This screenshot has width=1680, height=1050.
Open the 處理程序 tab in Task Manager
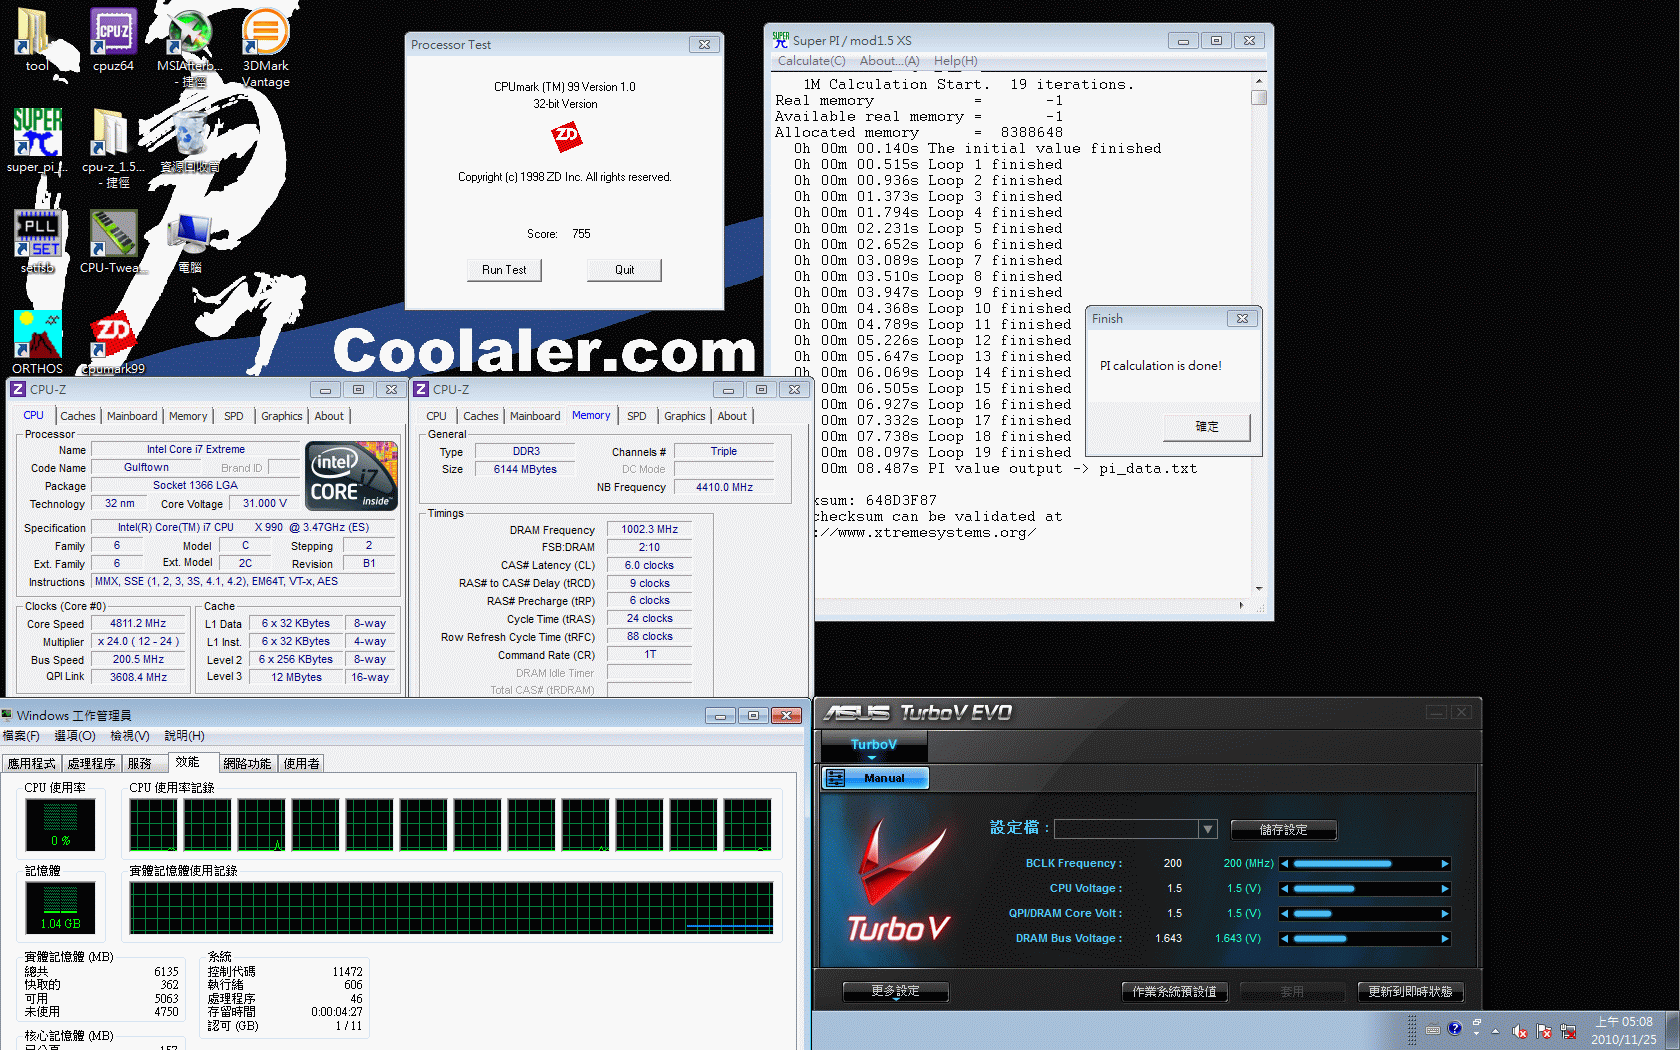91,764
